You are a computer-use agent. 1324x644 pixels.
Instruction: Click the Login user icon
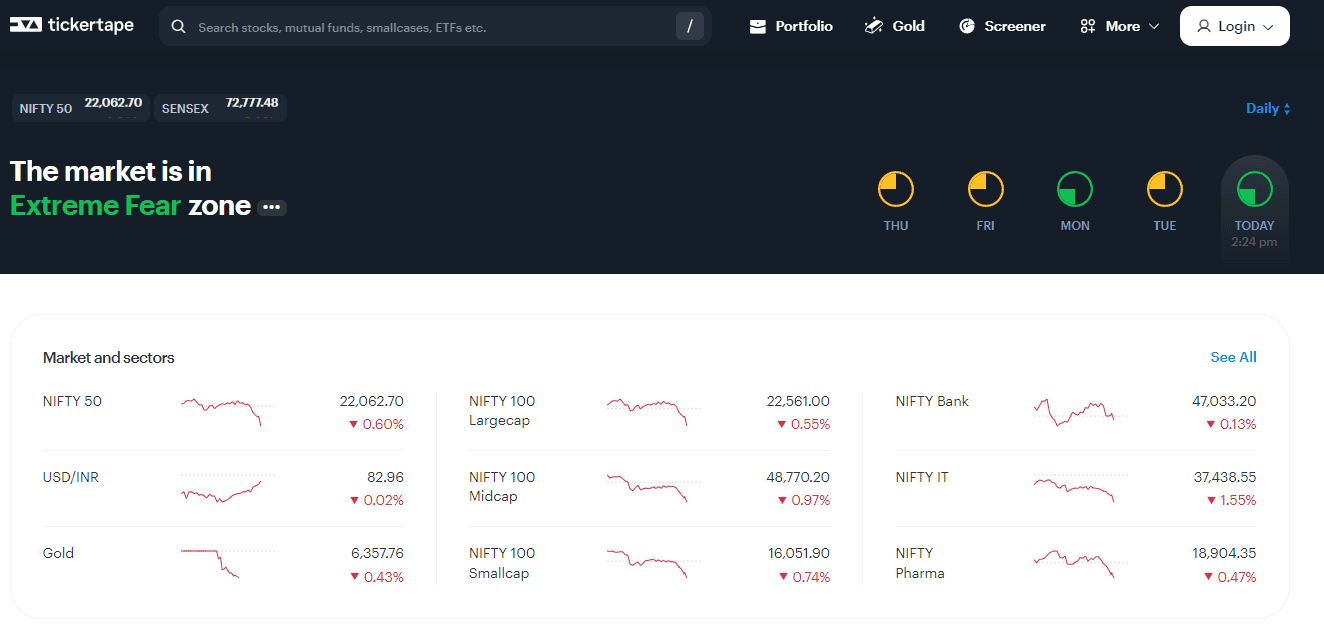tap(1204, 26)
